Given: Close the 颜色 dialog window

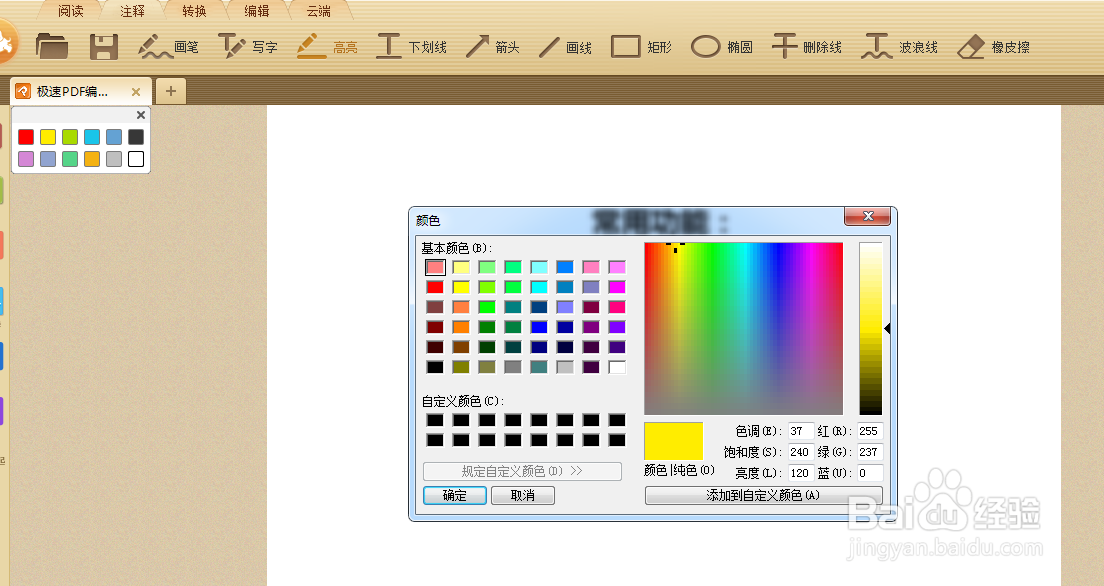Looking at the screenshot, I should coord(868,216).
